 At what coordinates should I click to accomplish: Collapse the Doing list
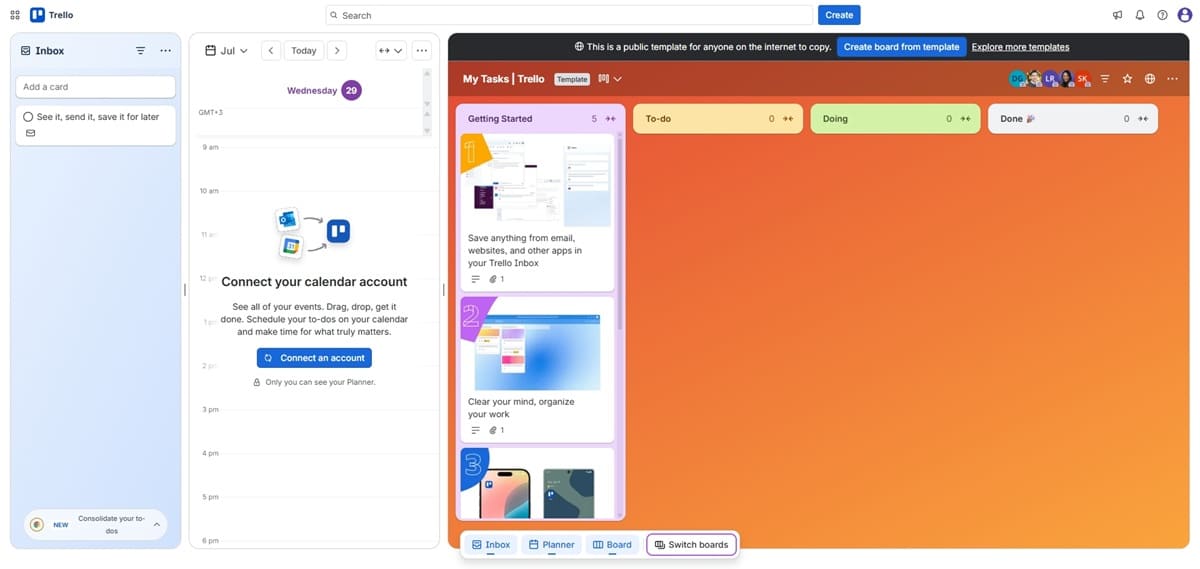click(966, 119)
